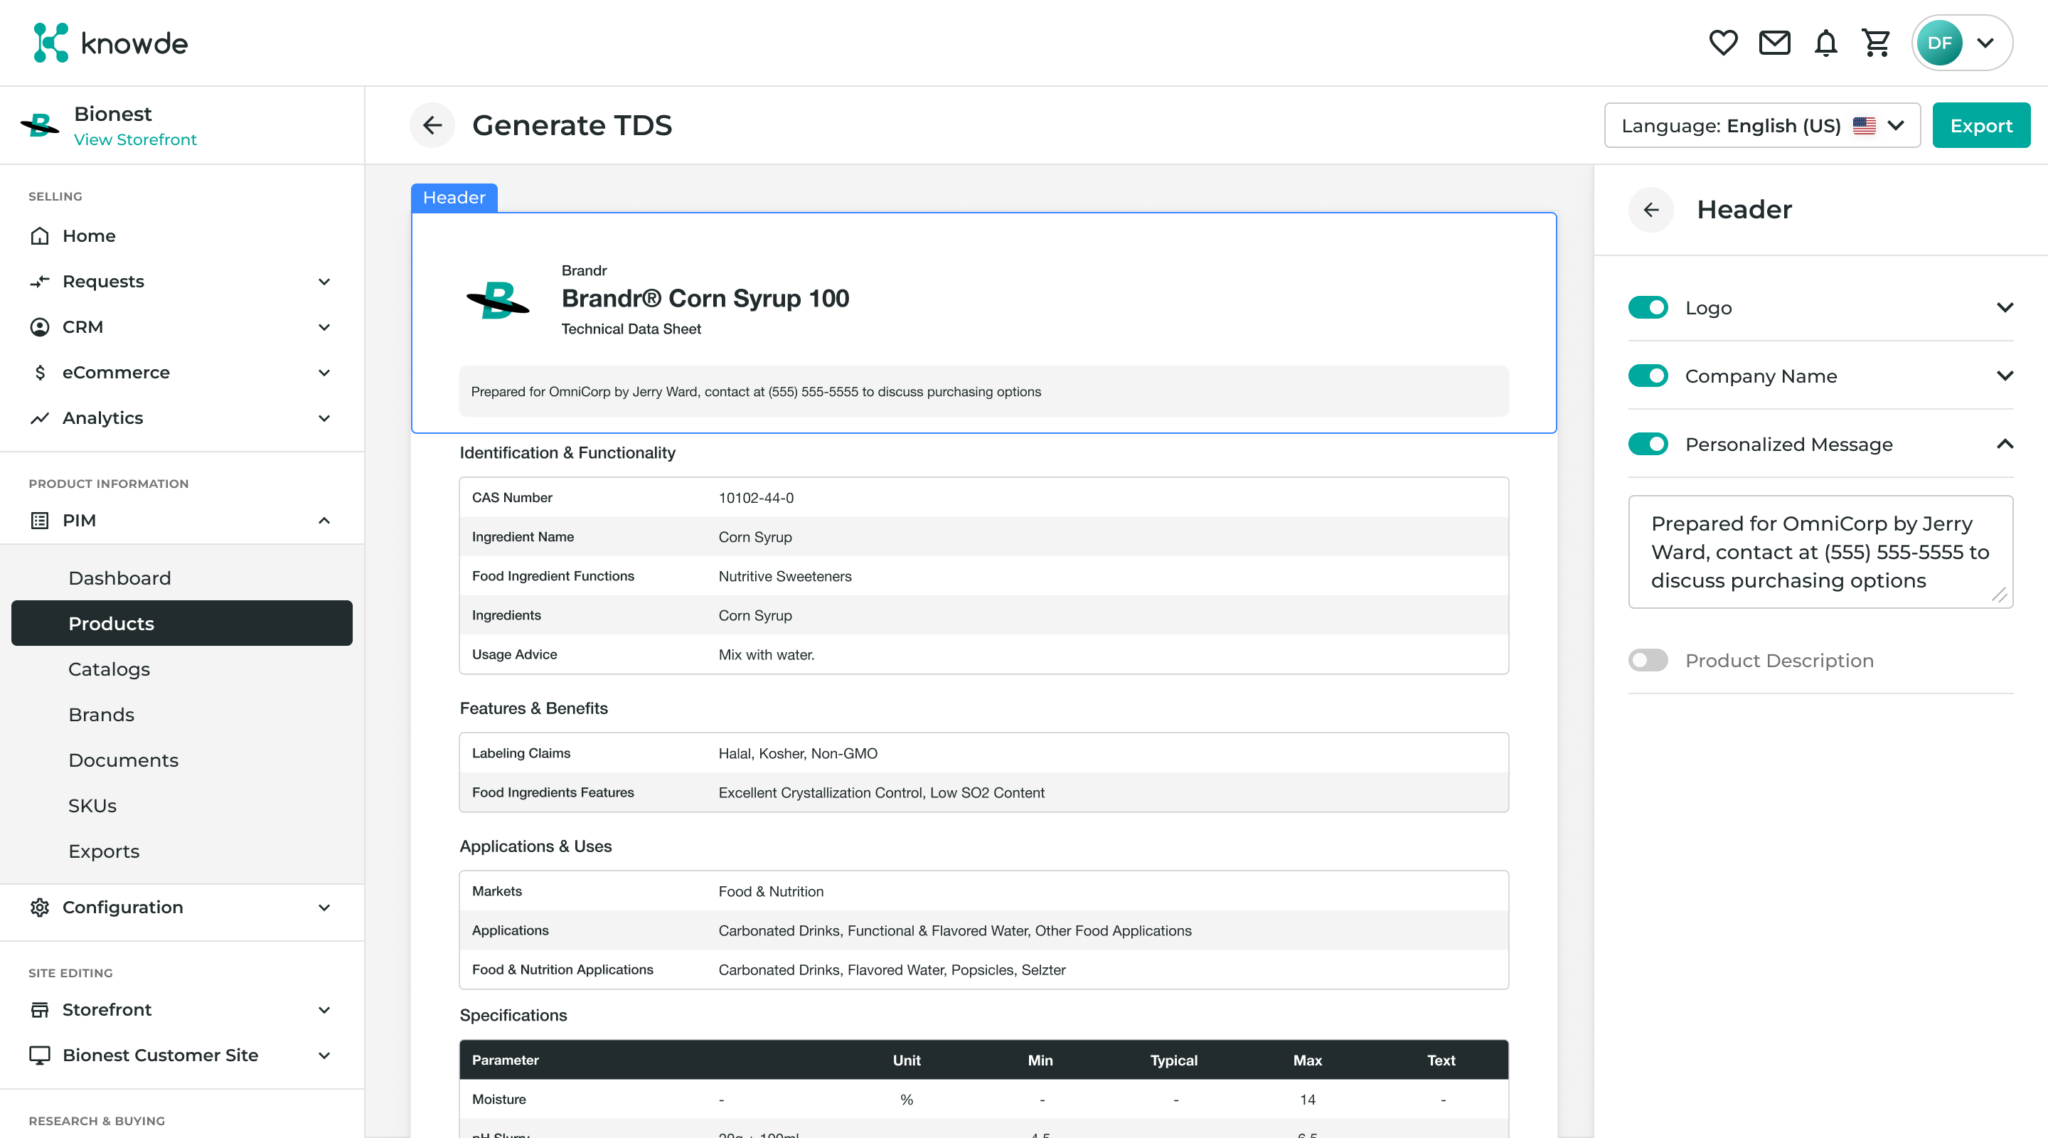Click inside the personalized message text field
The width and height of the screenshot is (2048, 1138).
click(1820, 552)
